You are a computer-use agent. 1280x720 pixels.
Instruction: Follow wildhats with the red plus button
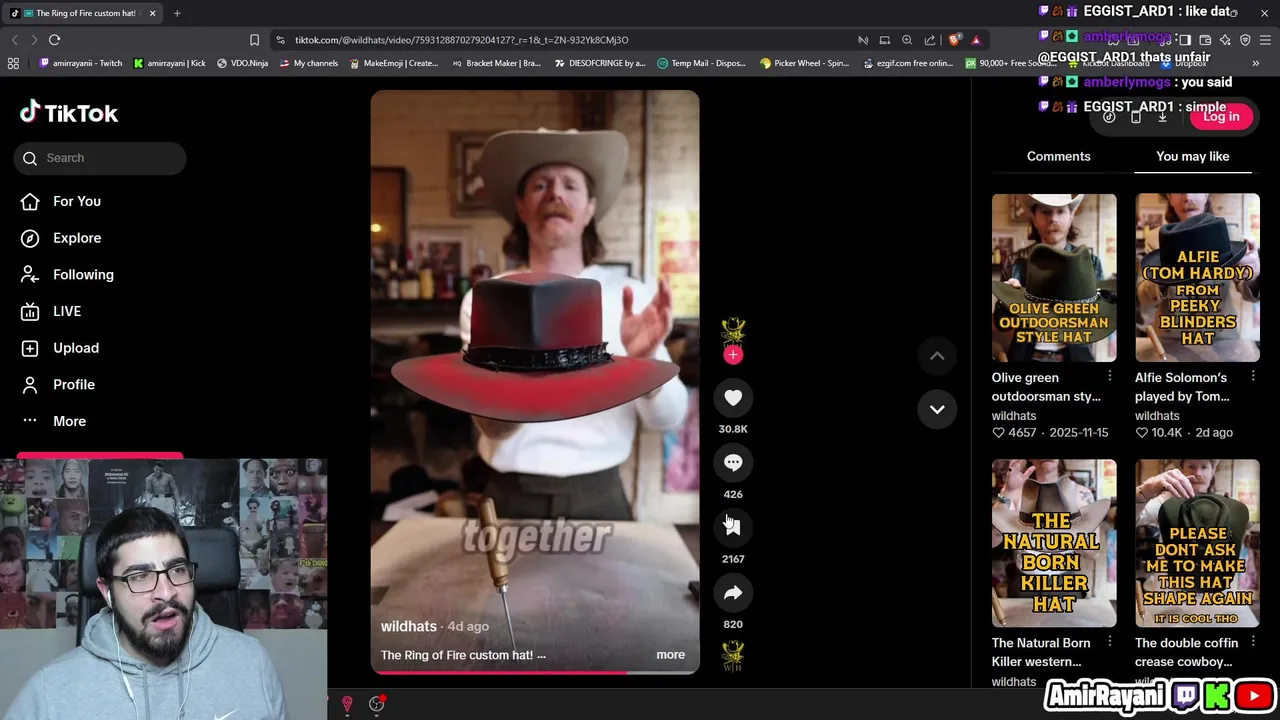tap(733, 354)
